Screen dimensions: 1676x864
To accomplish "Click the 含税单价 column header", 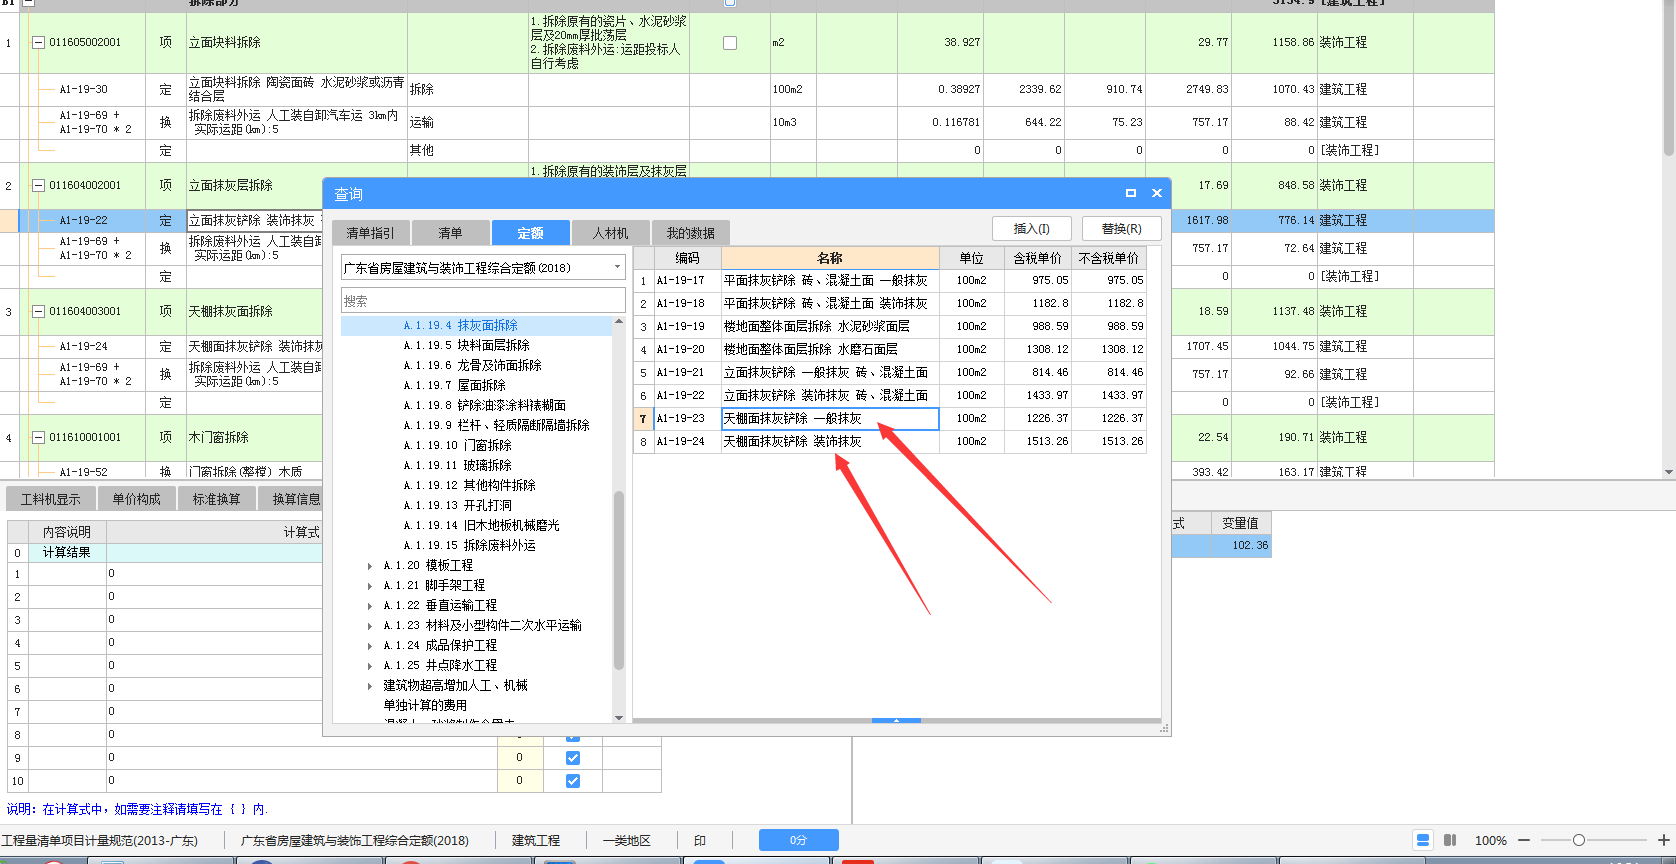I will tap(1037, 258).
